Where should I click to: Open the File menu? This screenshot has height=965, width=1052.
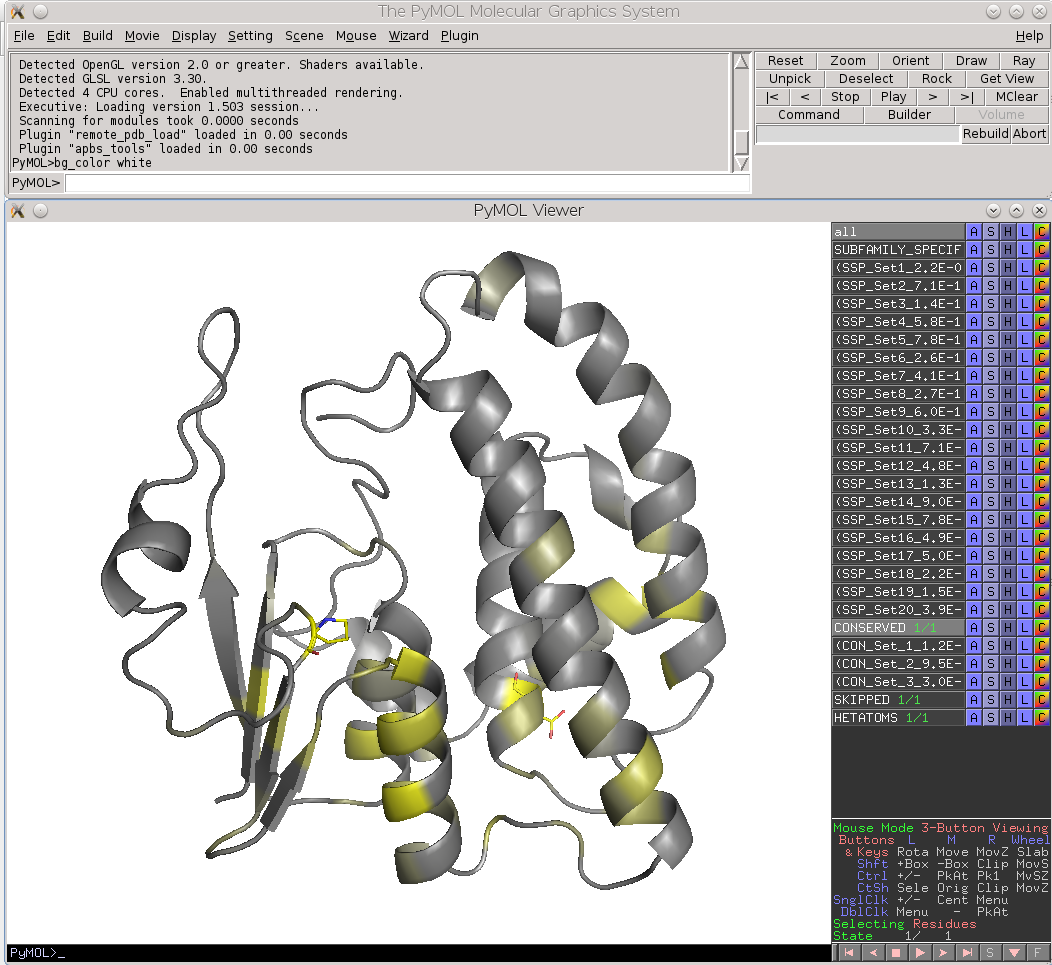pyautogui.click(x=23, y=36)
